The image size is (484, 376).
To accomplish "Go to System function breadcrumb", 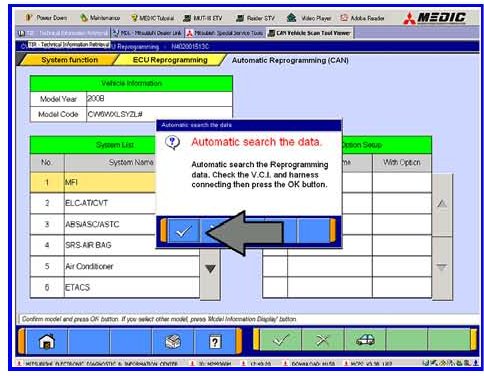I will point(69,60).
